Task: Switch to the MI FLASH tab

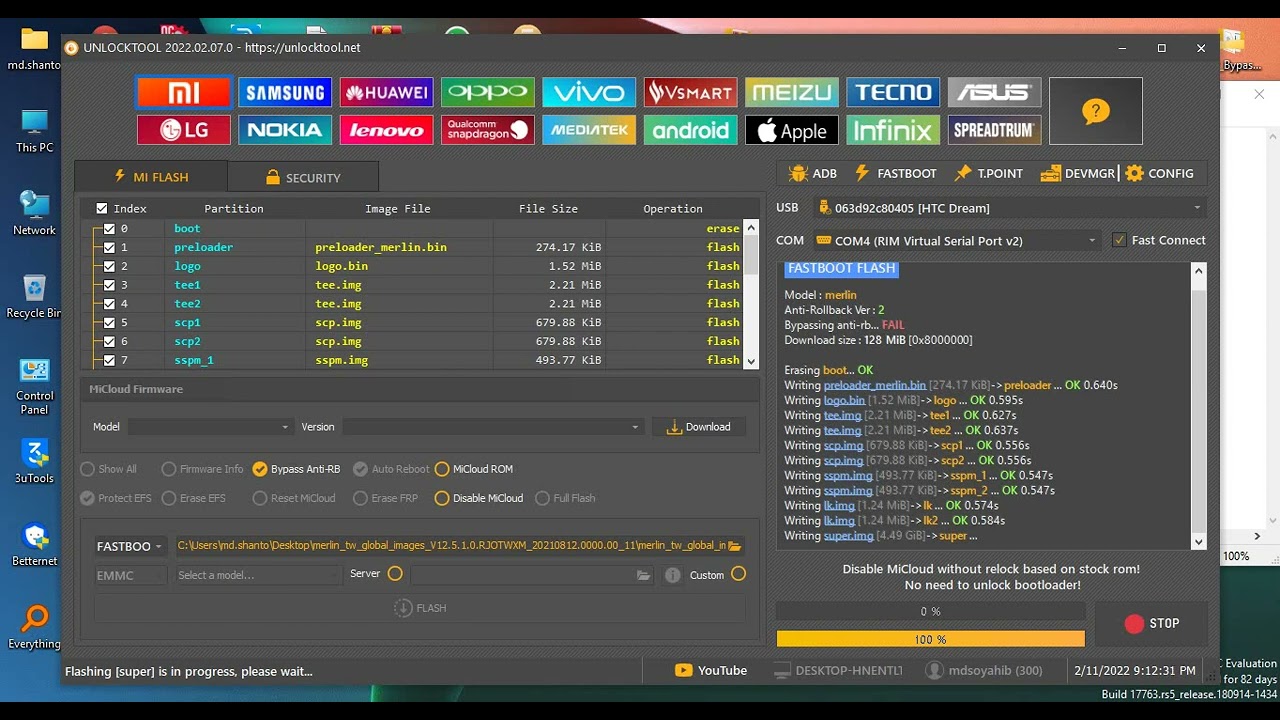Action: (x=150, y=177)
